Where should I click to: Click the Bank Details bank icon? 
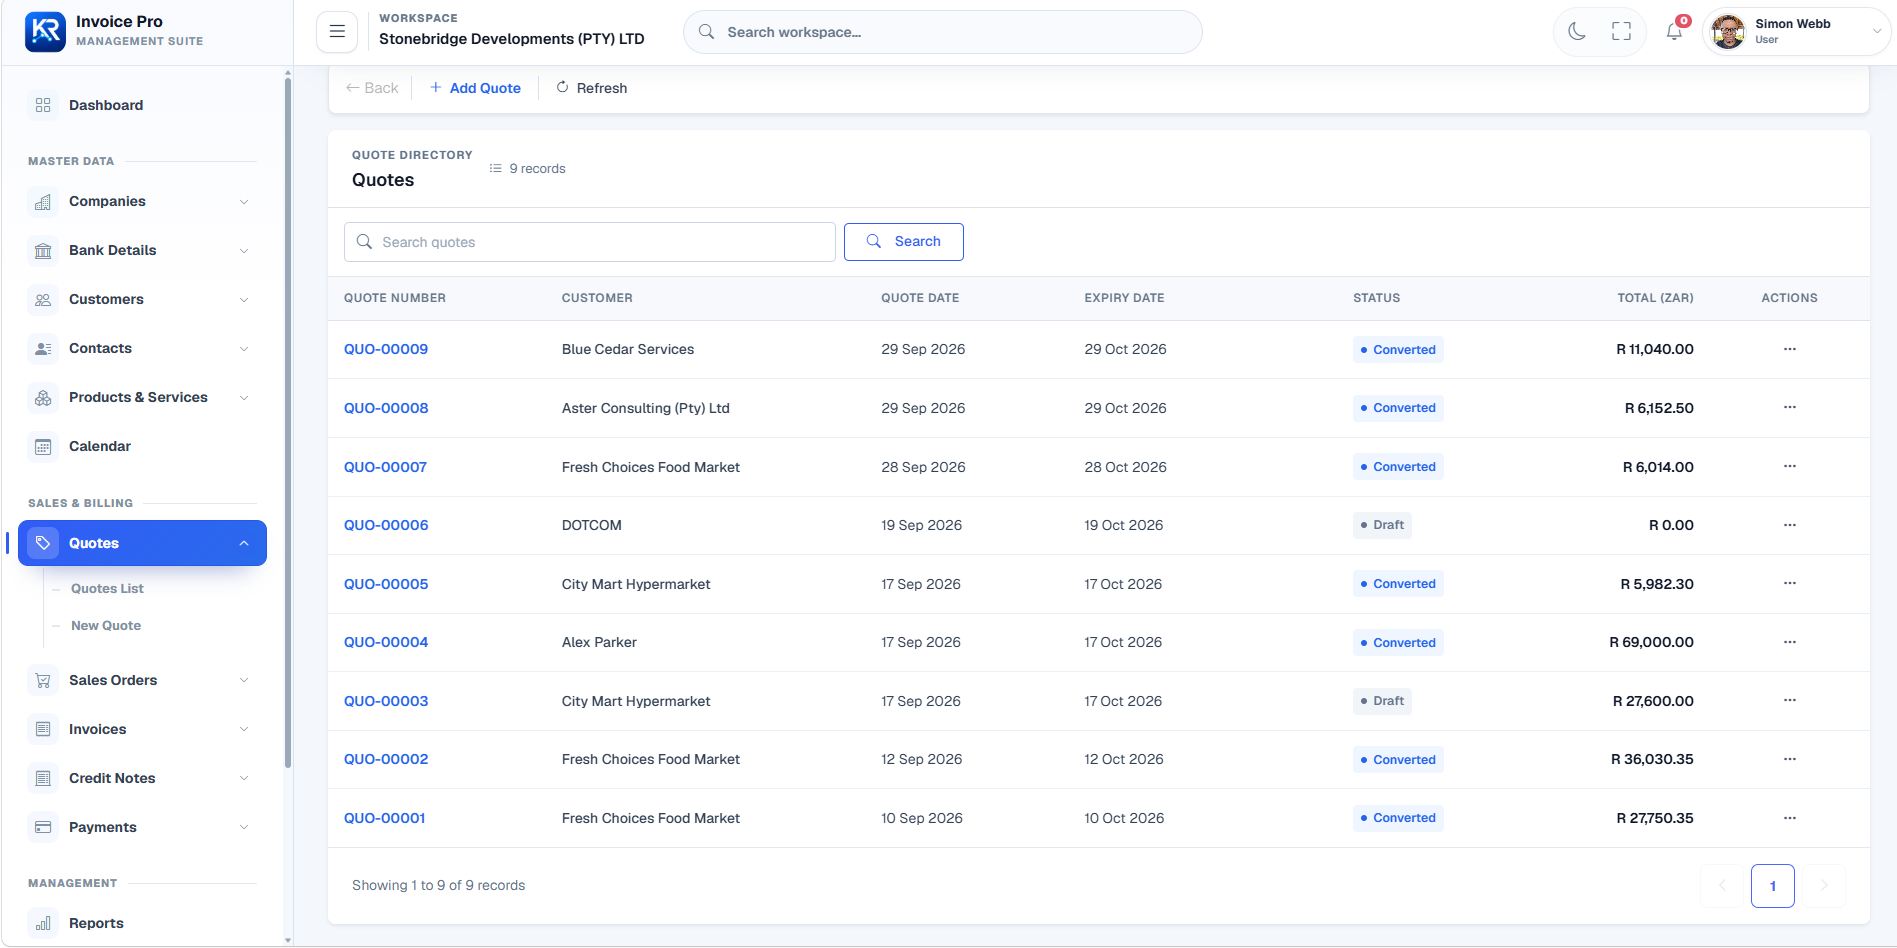pos(43,251)
